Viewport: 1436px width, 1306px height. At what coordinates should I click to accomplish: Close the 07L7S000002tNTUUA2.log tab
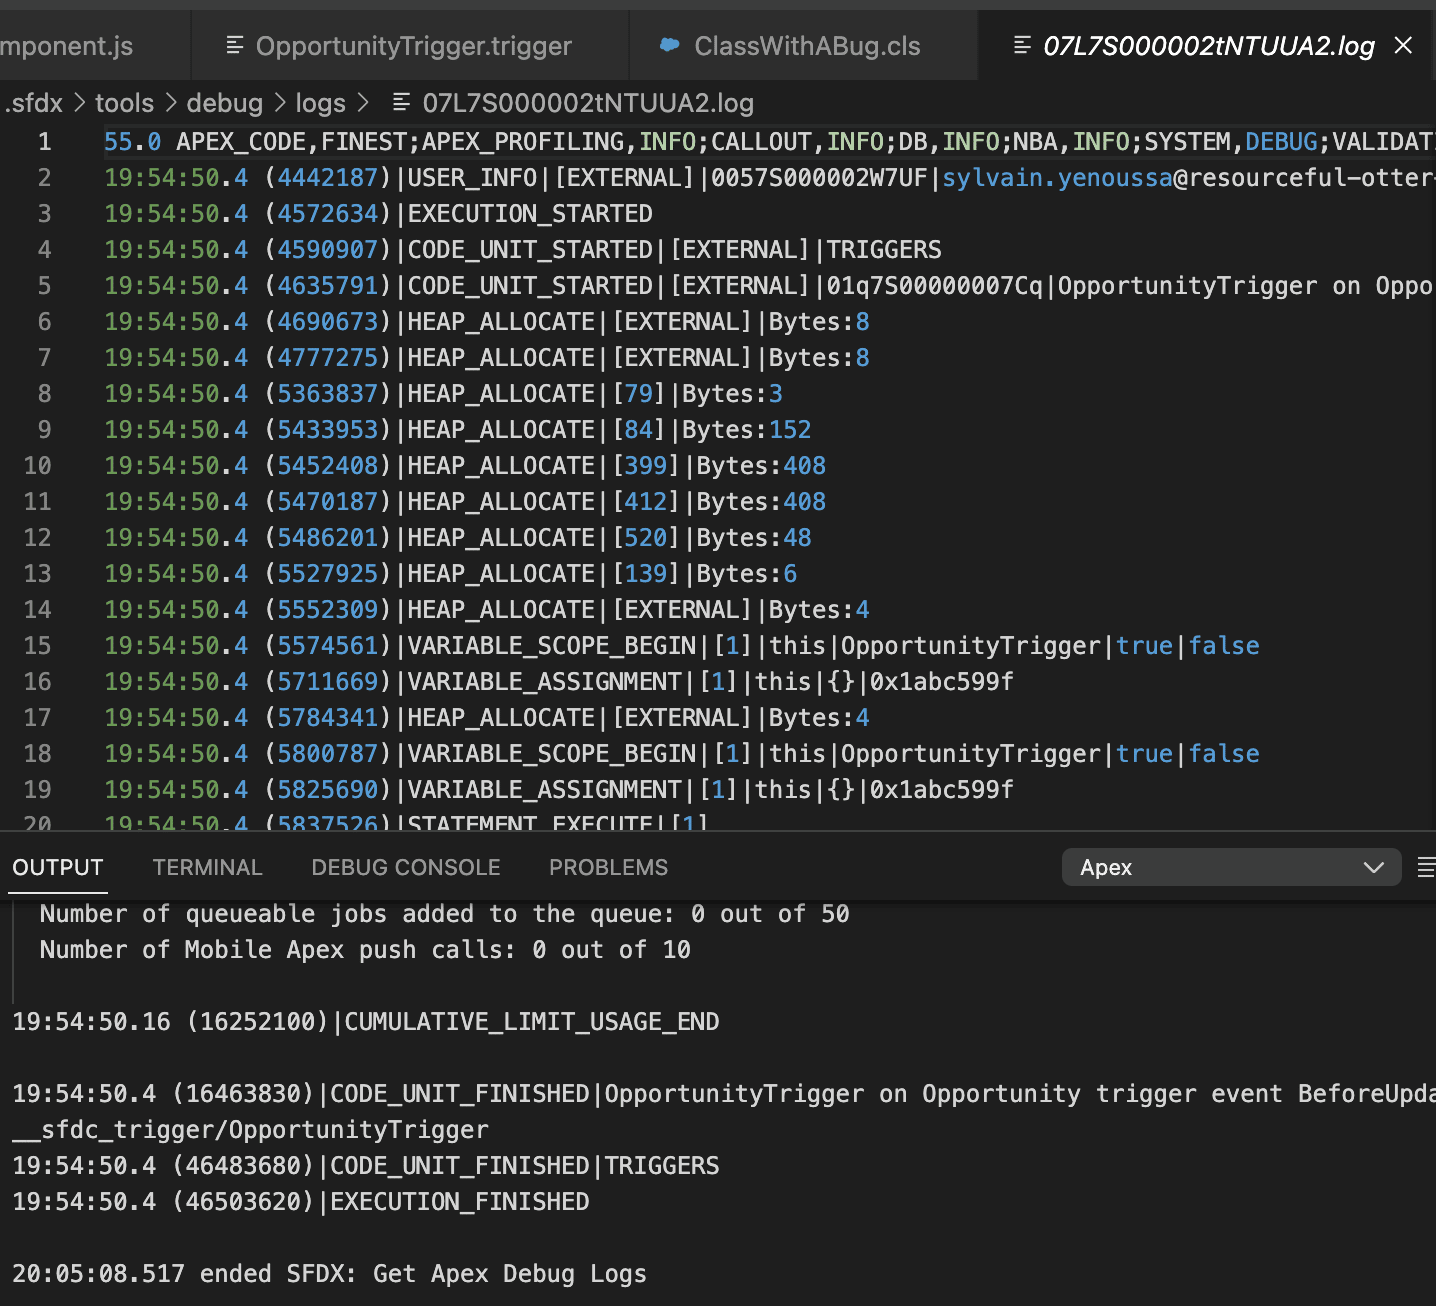point(1403,45)
